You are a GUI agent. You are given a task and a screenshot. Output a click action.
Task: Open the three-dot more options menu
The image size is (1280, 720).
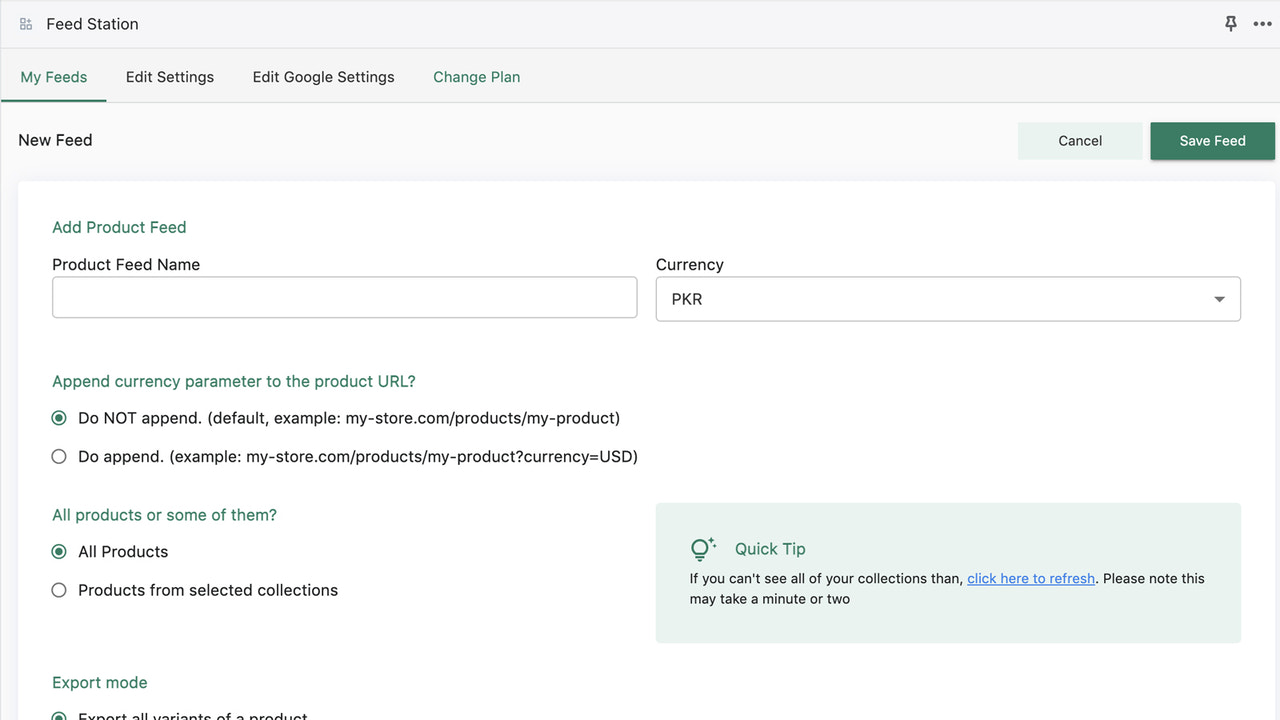coord(1262,24)
